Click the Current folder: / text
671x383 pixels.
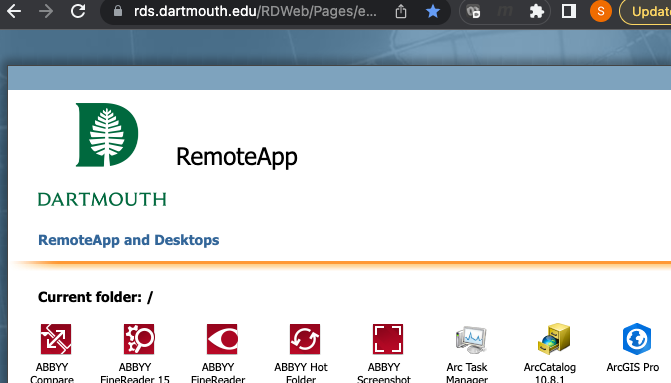95,297
